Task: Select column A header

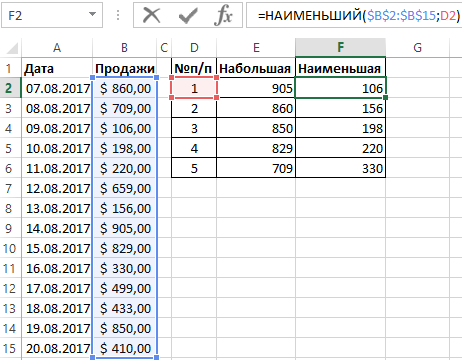Action: point(57,48)
